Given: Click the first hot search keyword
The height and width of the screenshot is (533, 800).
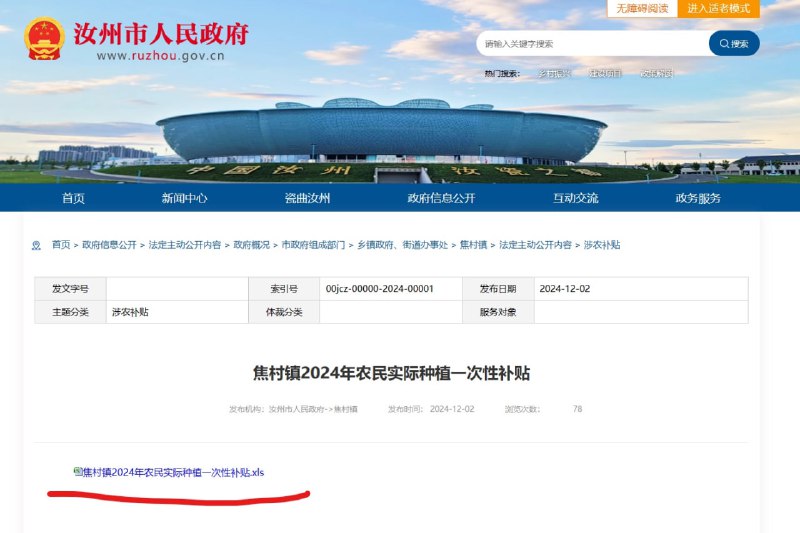Looking at the screenshot, I should coord(554,74).
